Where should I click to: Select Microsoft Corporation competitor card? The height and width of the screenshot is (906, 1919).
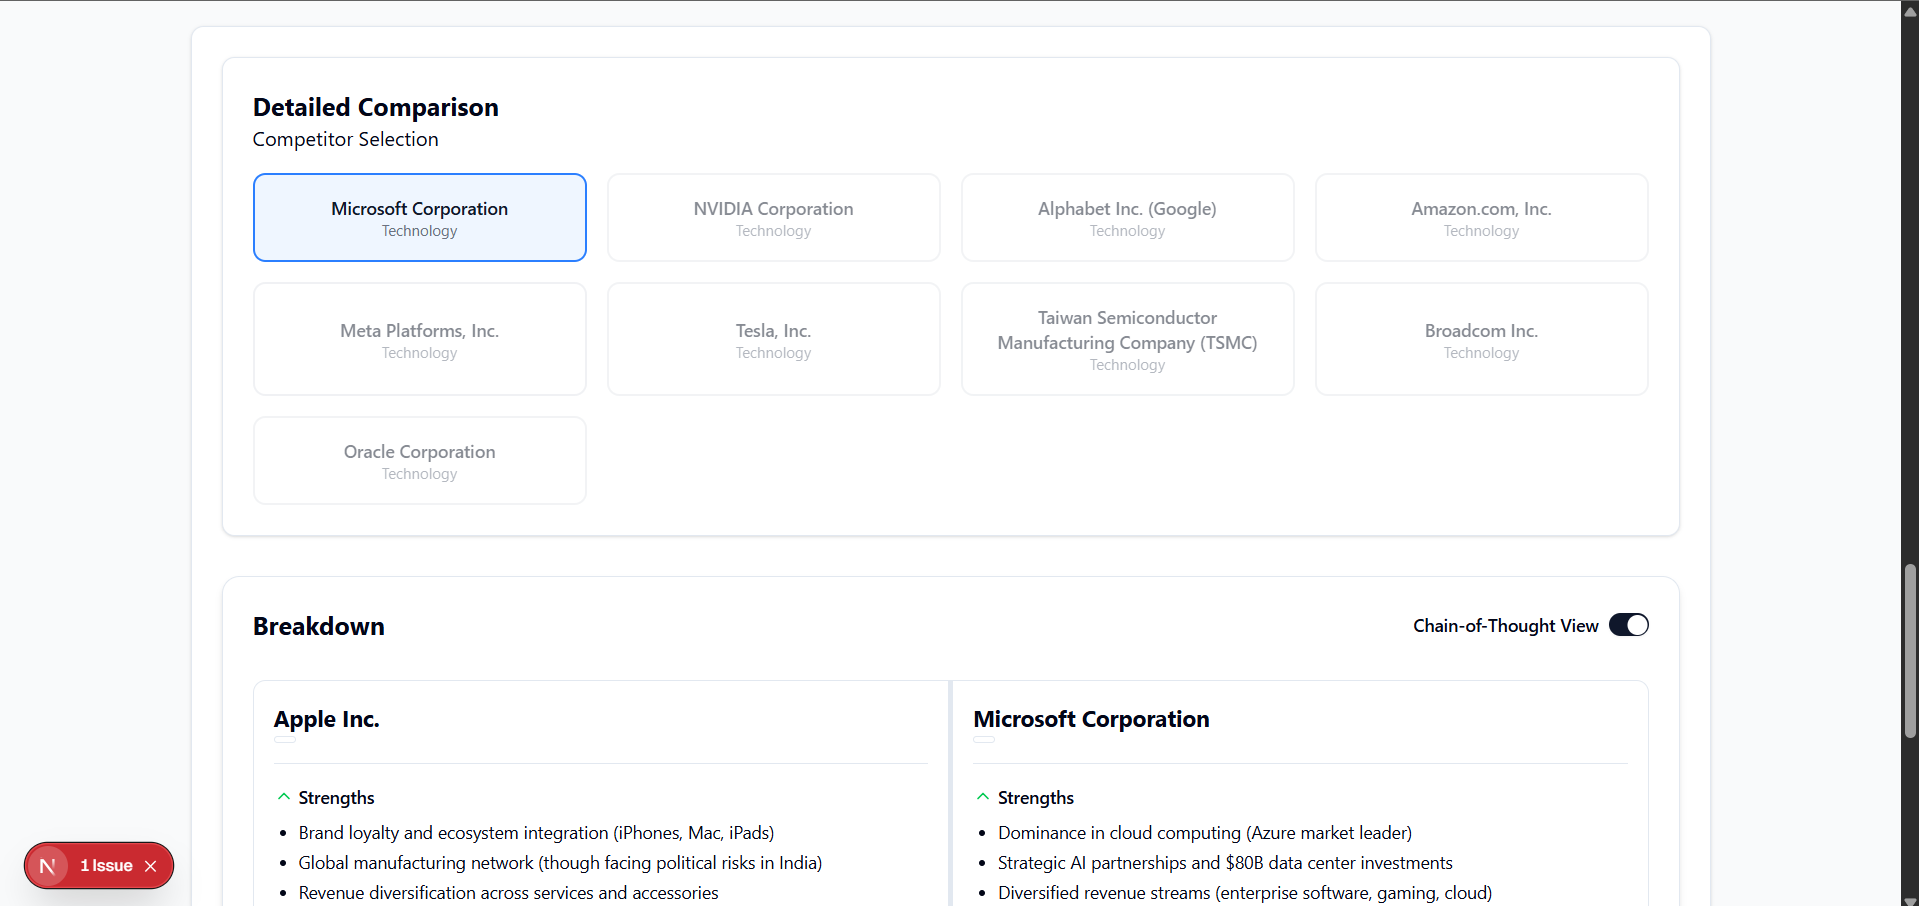coord(419,218)
